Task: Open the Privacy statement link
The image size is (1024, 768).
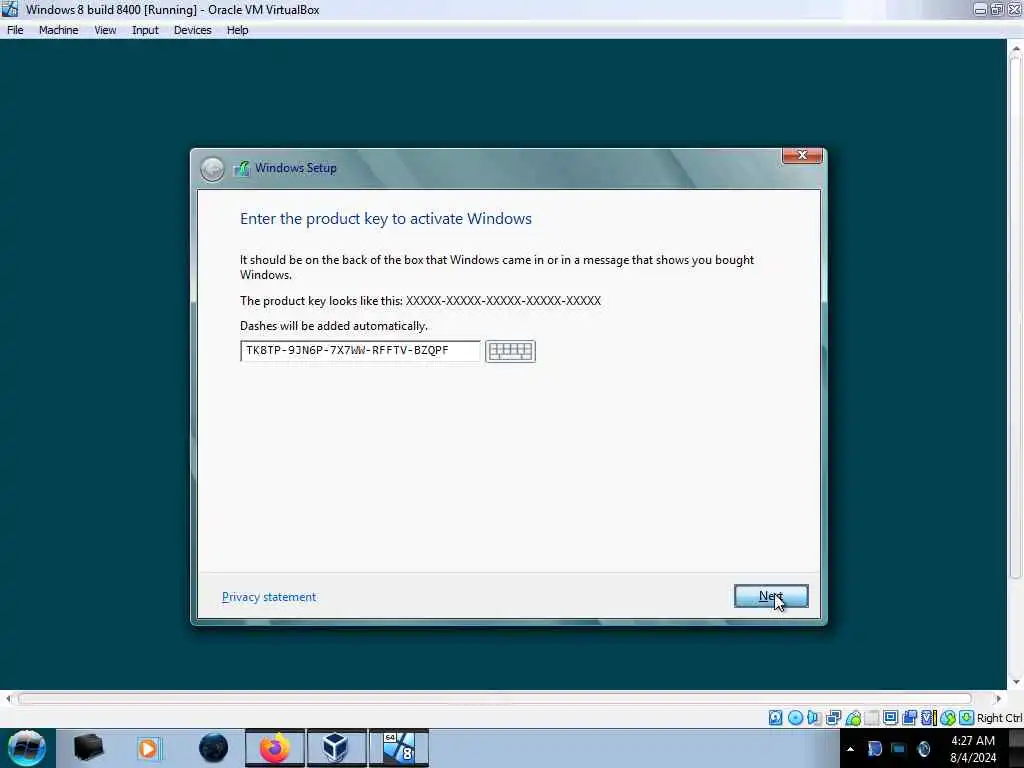Action: [269, 597]
